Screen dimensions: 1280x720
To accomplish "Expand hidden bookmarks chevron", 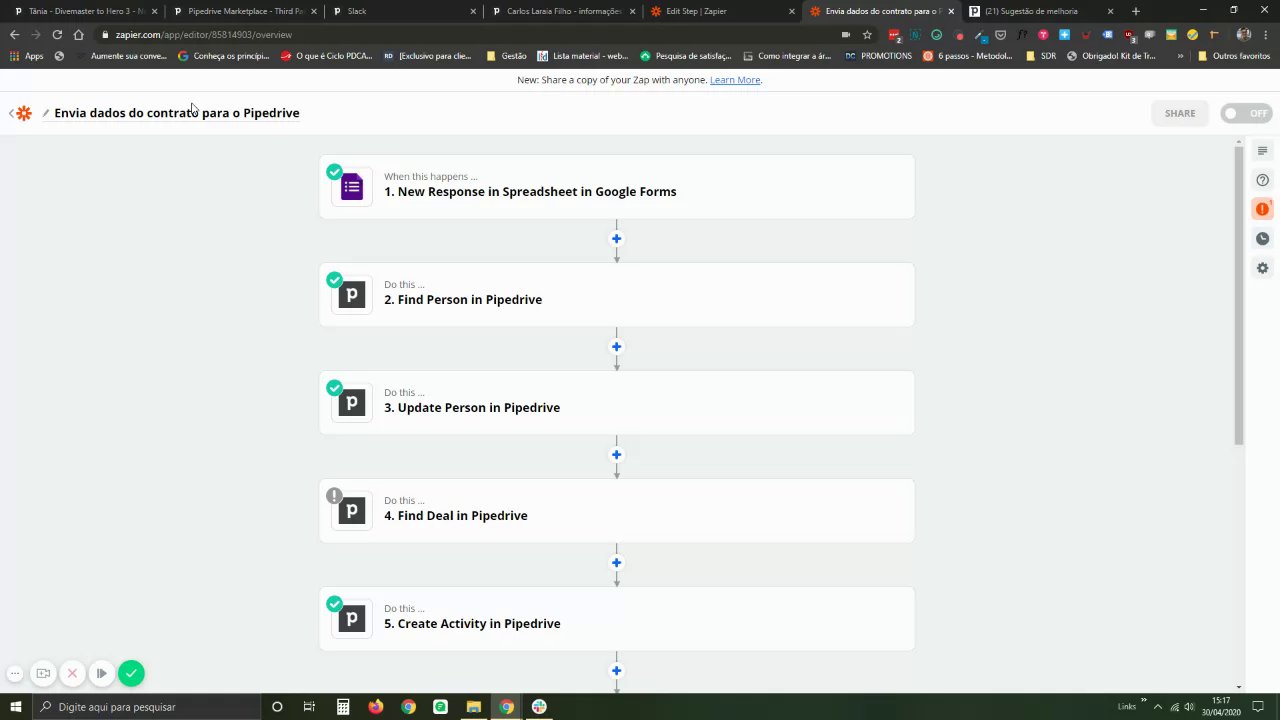I will pyautogui.click(x=1180, y=56).
